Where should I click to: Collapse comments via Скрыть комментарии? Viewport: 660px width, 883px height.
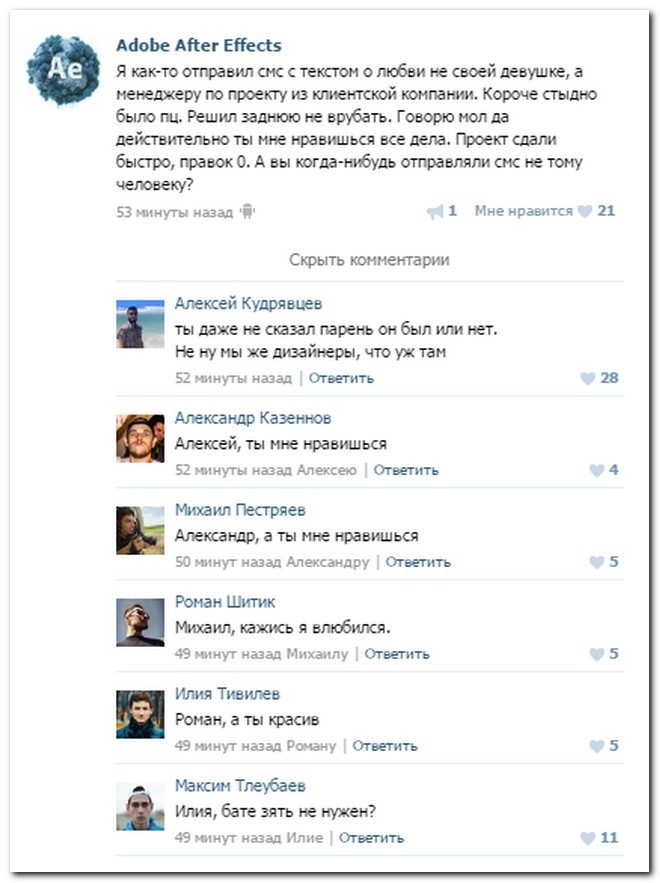[369, 260]
